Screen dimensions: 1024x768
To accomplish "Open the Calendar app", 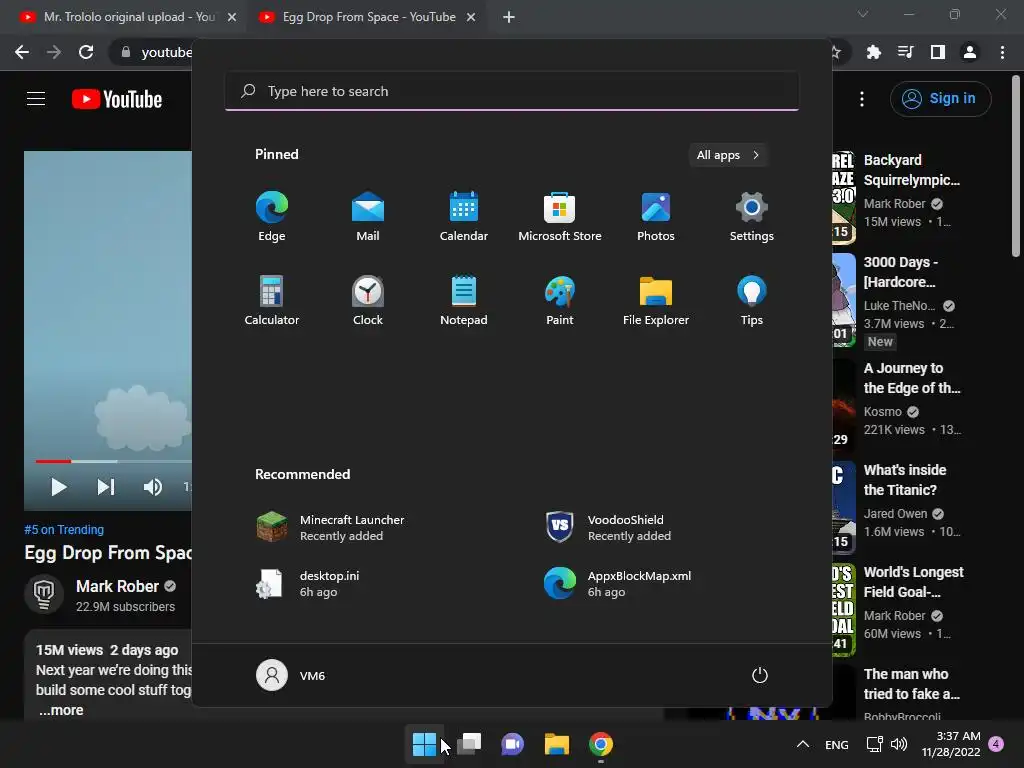I will pyautogui.click(x=464, y=217).
